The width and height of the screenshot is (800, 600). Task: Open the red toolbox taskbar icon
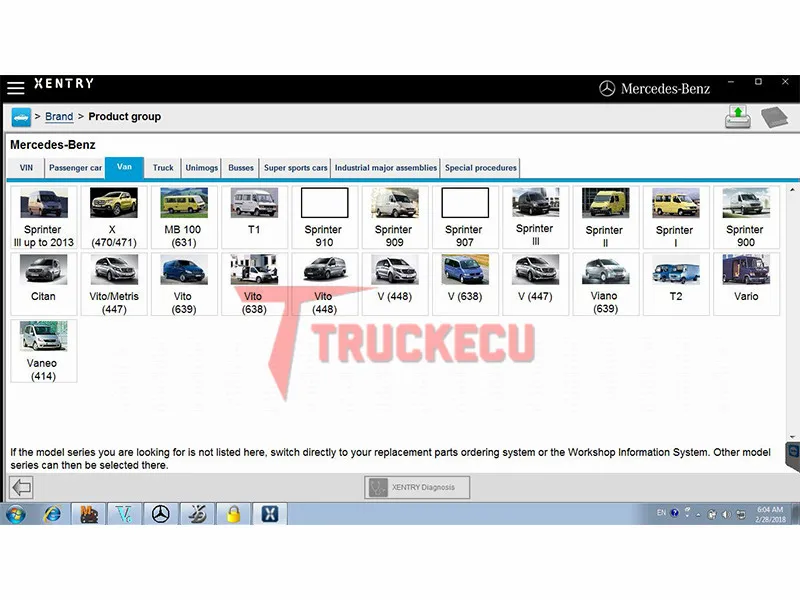tap(89, 514)
